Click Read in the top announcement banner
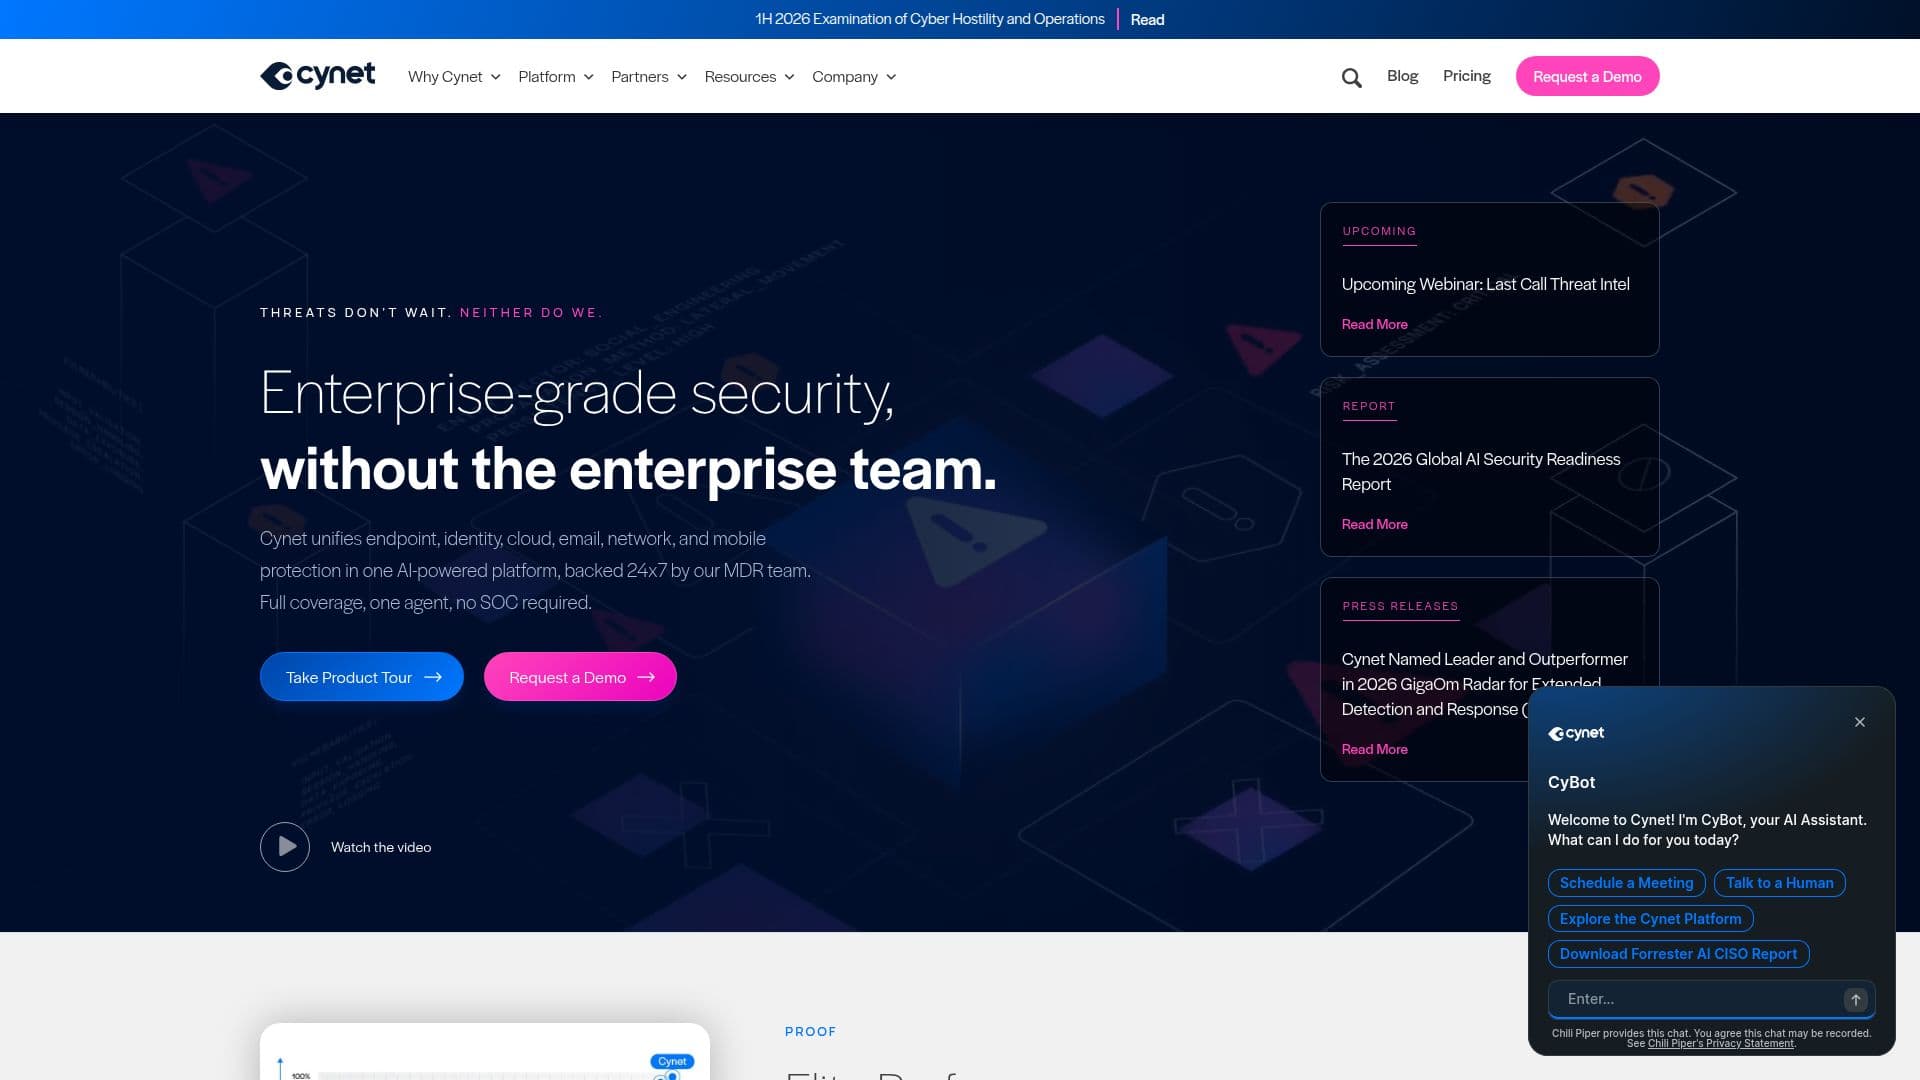Viewport: 1920px width, 1080px height. click(x=1147, y=19)
